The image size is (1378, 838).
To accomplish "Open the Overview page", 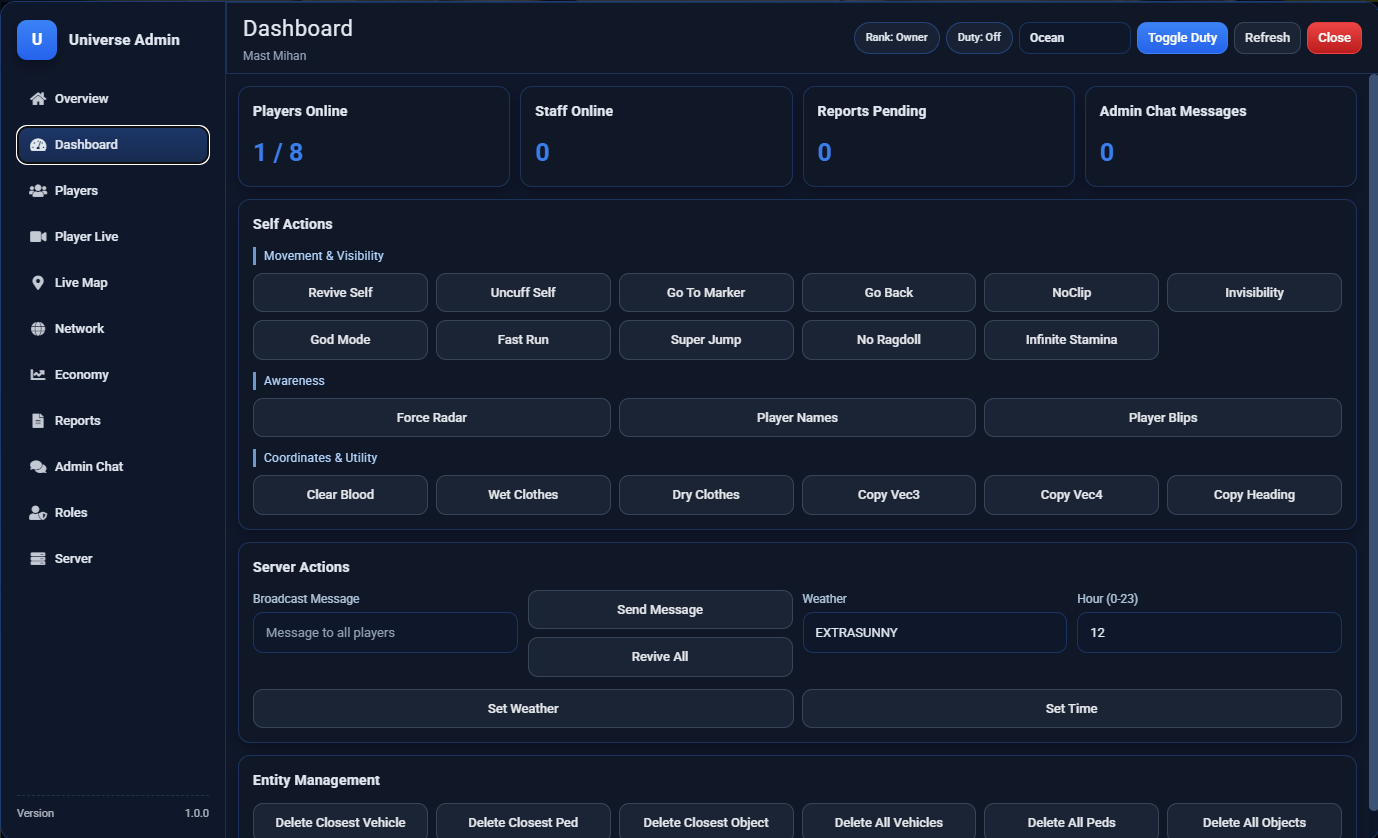I will [x=113, y=99].
